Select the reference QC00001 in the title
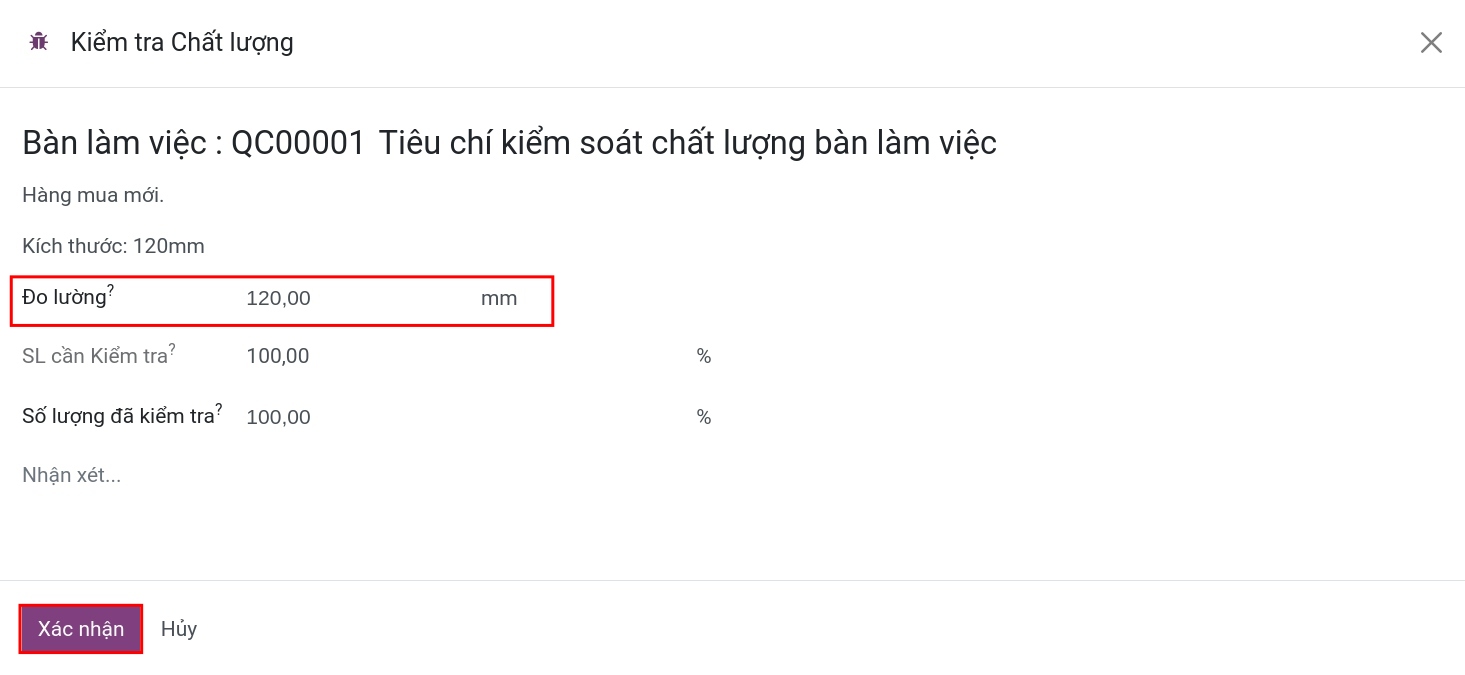Screen dimensions: 1465x675 (x=297, y=142)
